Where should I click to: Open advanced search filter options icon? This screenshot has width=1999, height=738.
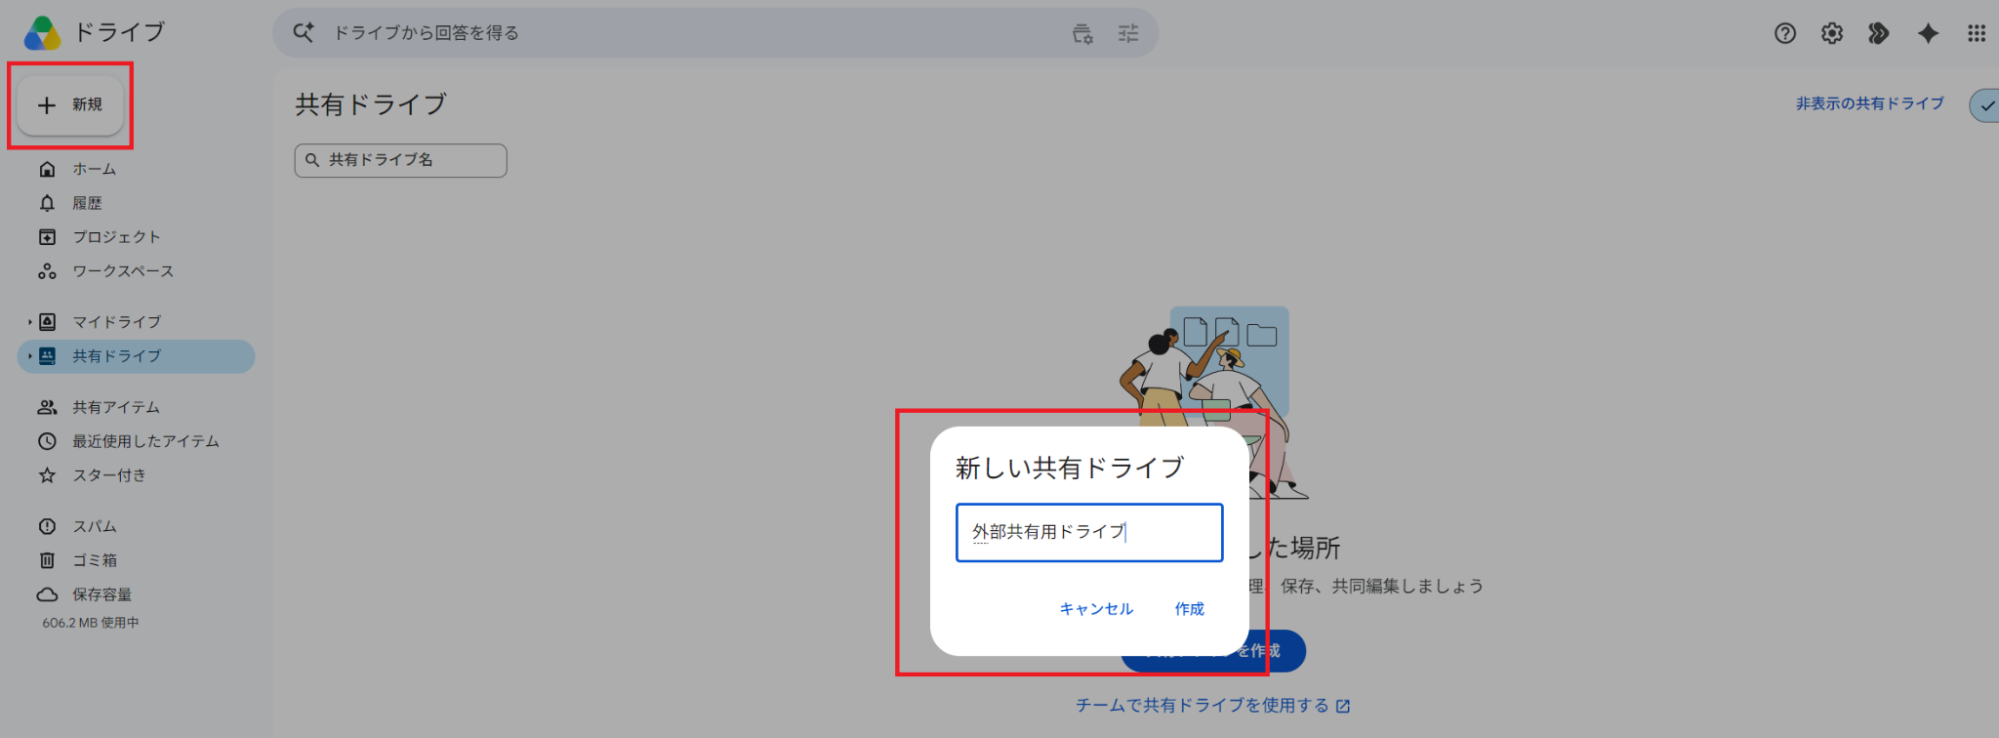pos(1128,34)
